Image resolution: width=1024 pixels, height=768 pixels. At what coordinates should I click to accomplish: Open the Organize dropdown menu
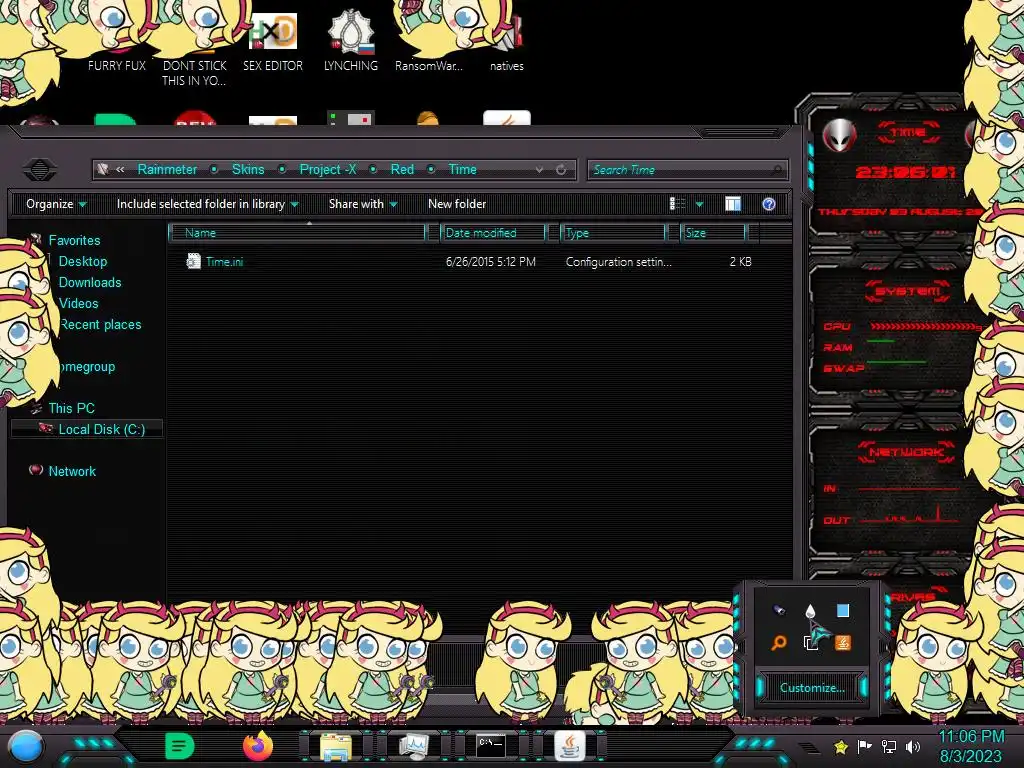click(x=56, y=204)
